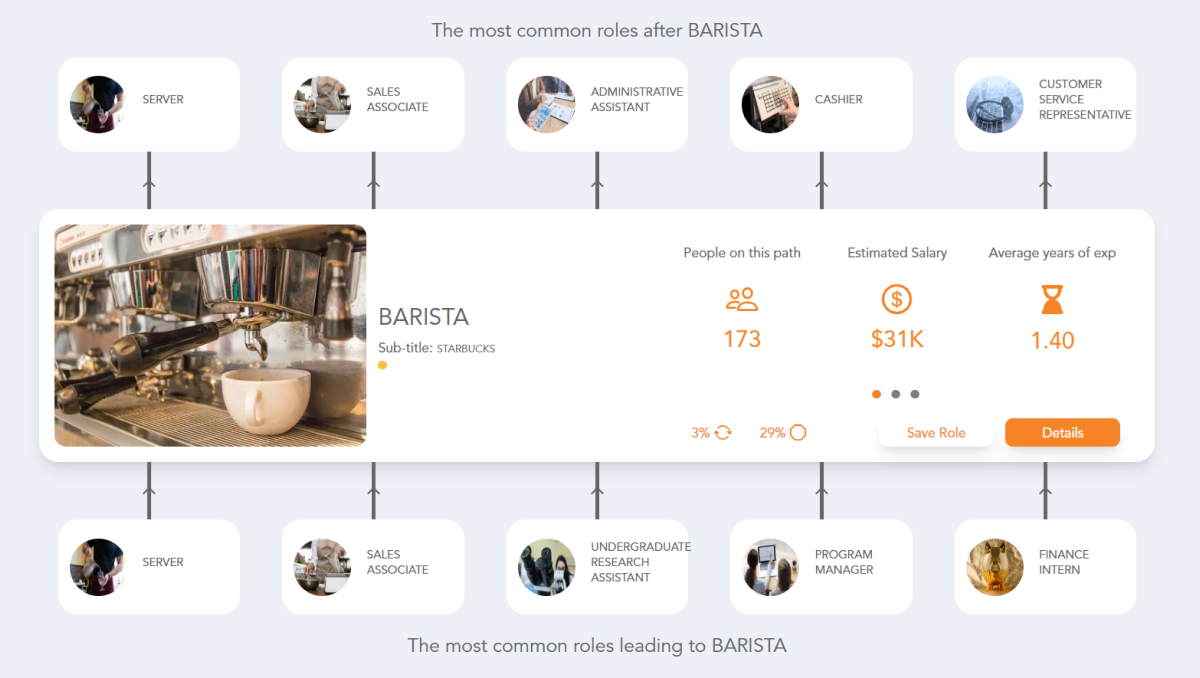Select the Cashier role icon
The image size is (1200, 678).
(x=769, y=104)
